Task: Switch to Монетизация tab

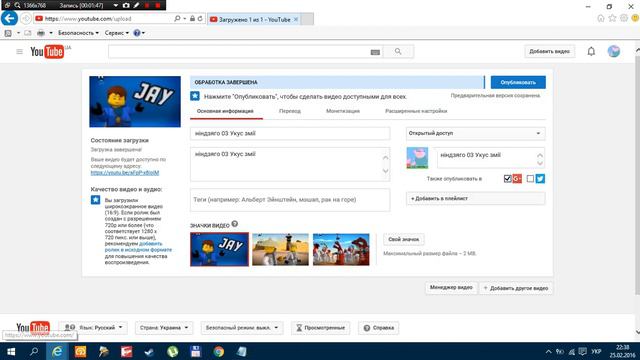Action: (343, 111)
